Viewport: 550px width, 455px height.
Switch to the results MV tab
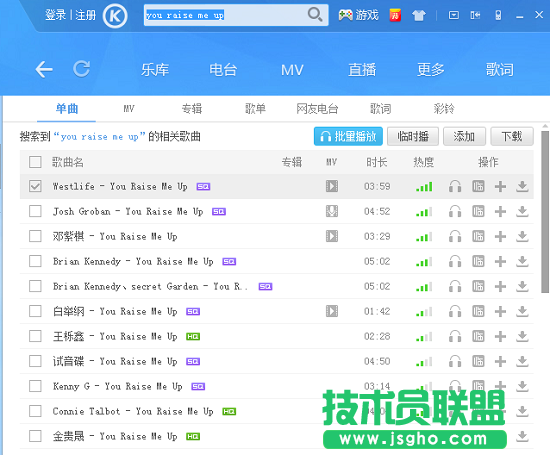click(x=129, y=109)
